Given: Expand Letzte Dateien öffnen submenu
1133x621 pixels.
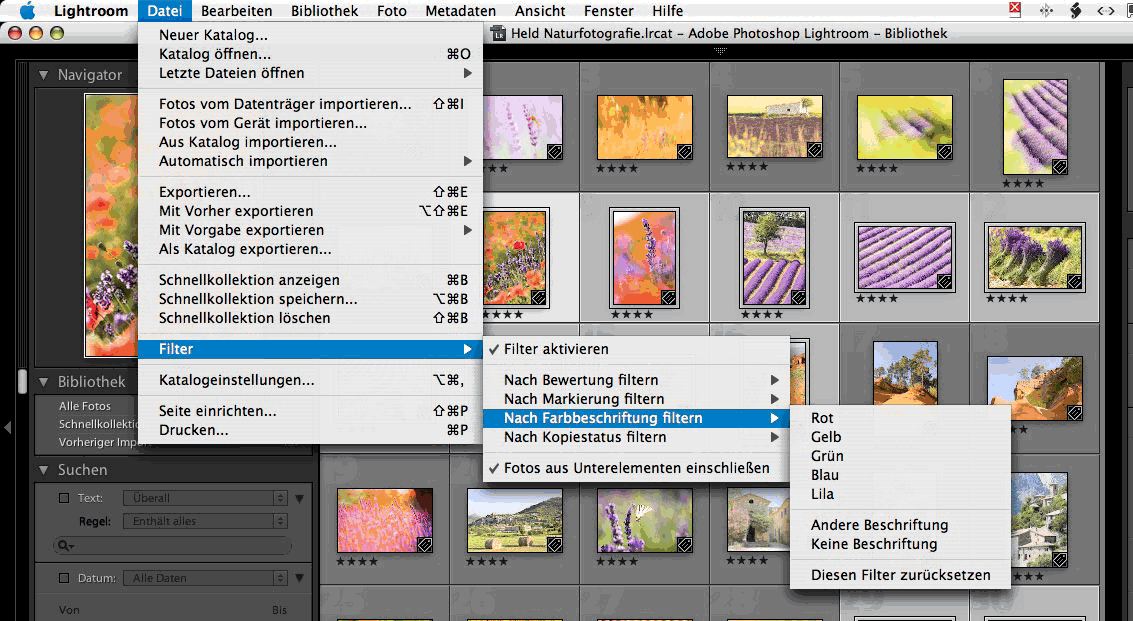Looking at the screenshot, I should click(x=310, y=73).
